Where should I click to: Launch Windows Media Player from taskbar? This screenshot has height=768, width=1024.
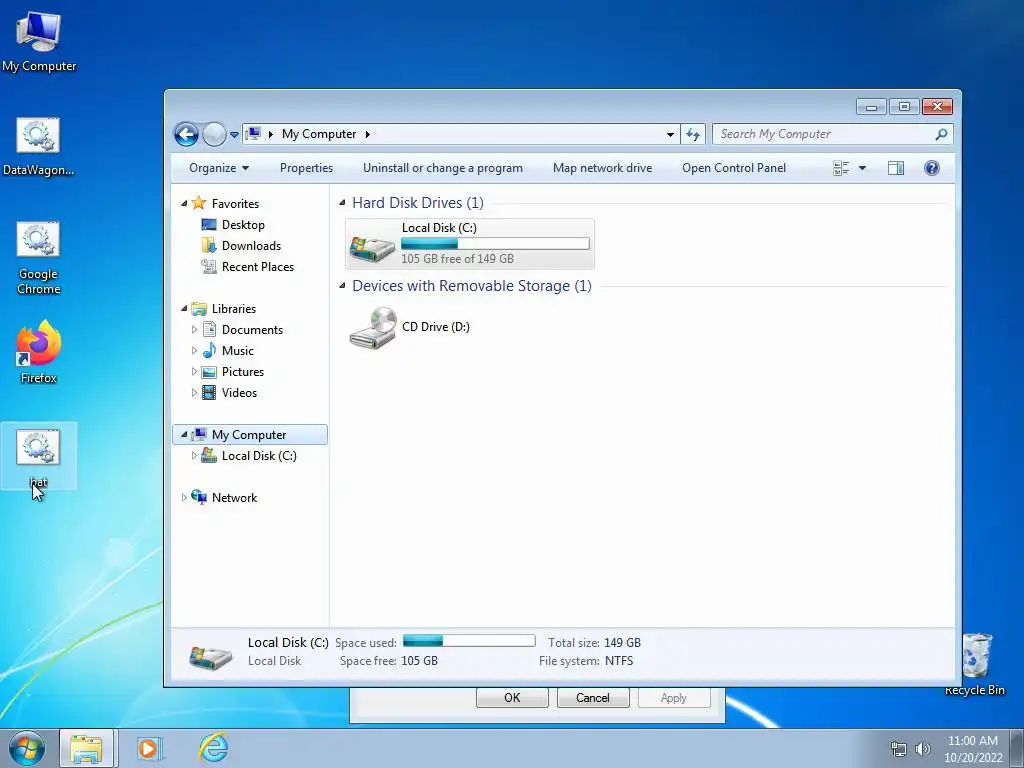click(149, 748)
